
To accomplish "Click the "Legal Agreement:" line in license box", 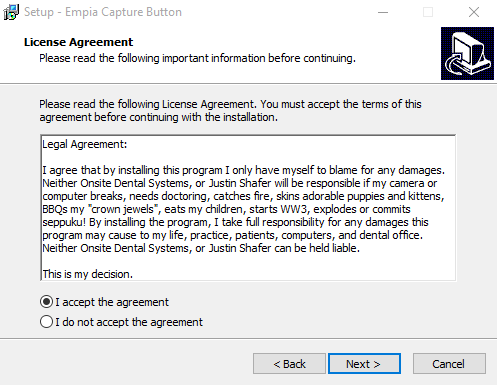I will click(85, 144).
